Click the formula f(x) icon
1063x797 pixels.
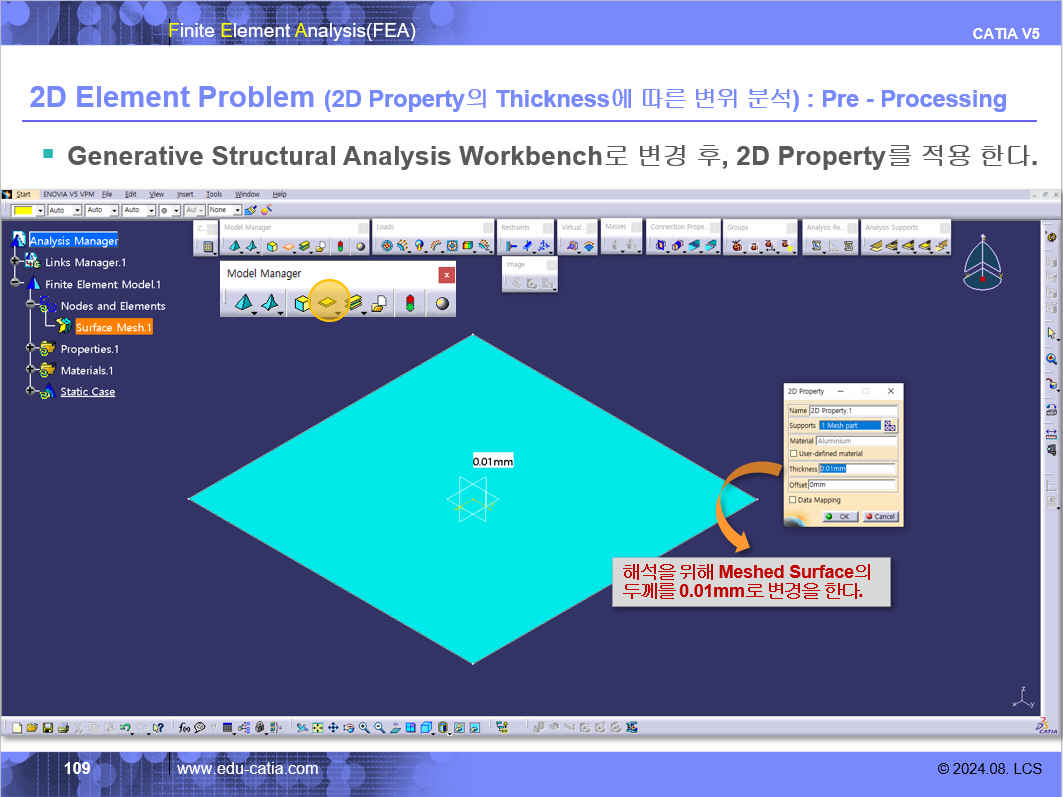[184, 727]
